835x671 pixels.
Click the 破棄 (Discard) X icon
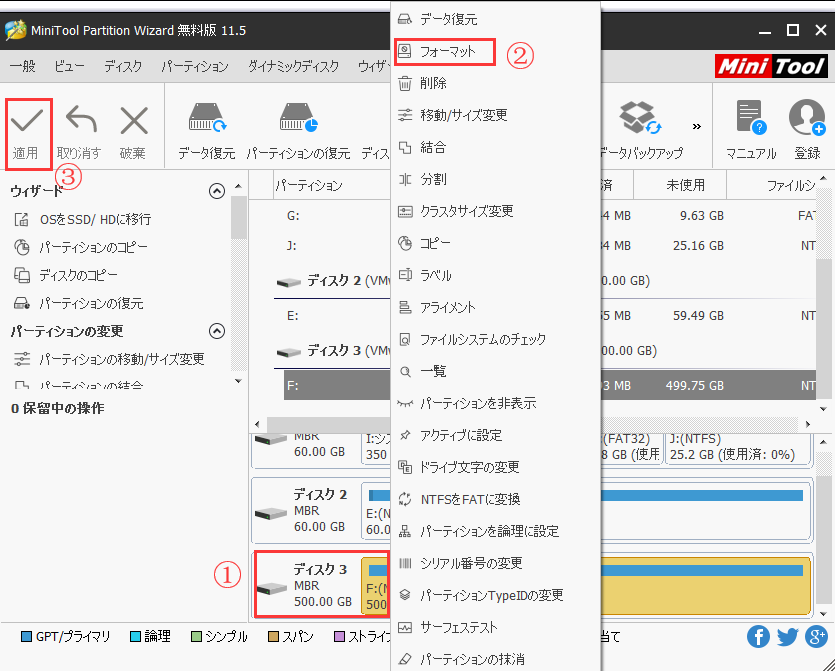(x=133, y=122)
